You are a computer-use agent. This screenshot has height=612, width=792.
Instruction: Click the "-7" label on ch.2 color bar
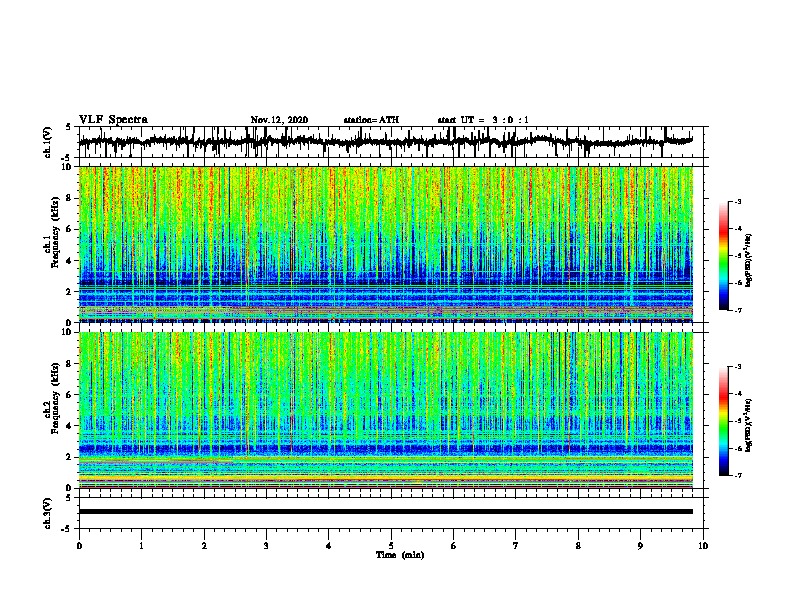click(x=737, y=475)
